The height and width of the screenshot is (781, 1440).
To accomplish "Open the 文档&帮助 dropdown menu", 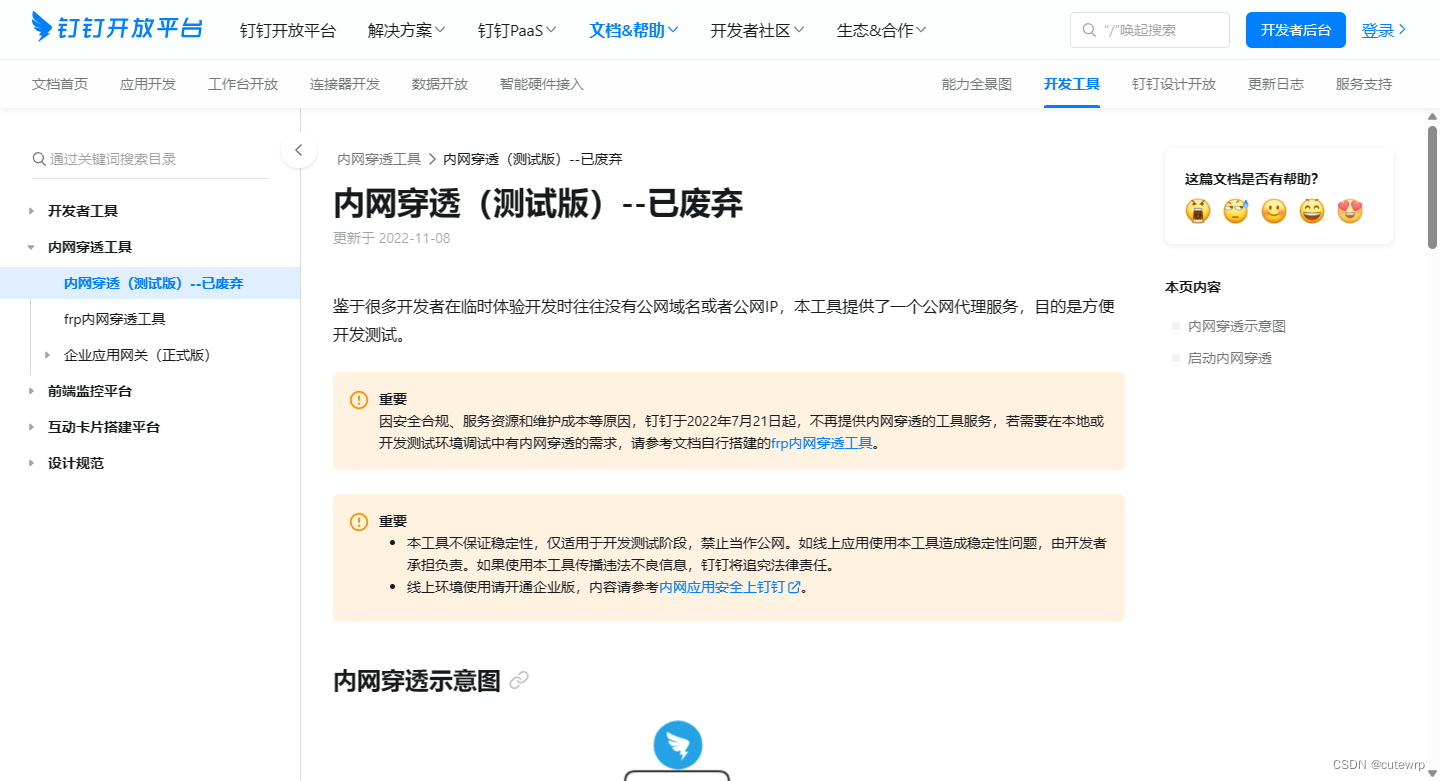I will click(x=634, y=30).
